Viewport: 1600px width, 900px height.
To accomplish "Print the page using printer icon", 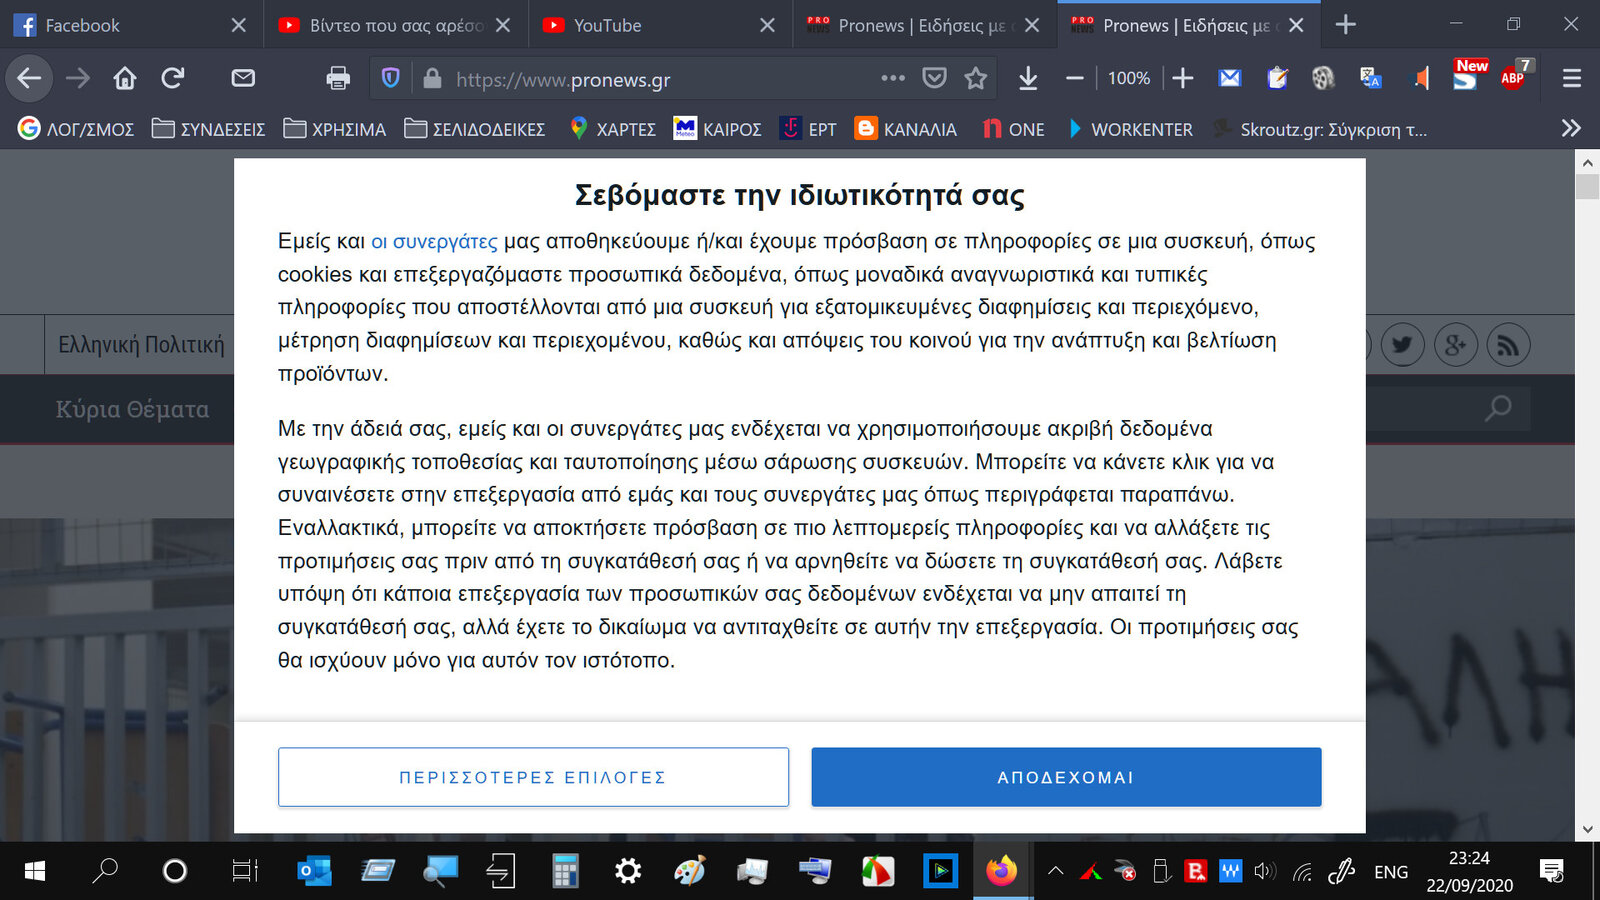I will pyautogui.click(x=338, y=78).
